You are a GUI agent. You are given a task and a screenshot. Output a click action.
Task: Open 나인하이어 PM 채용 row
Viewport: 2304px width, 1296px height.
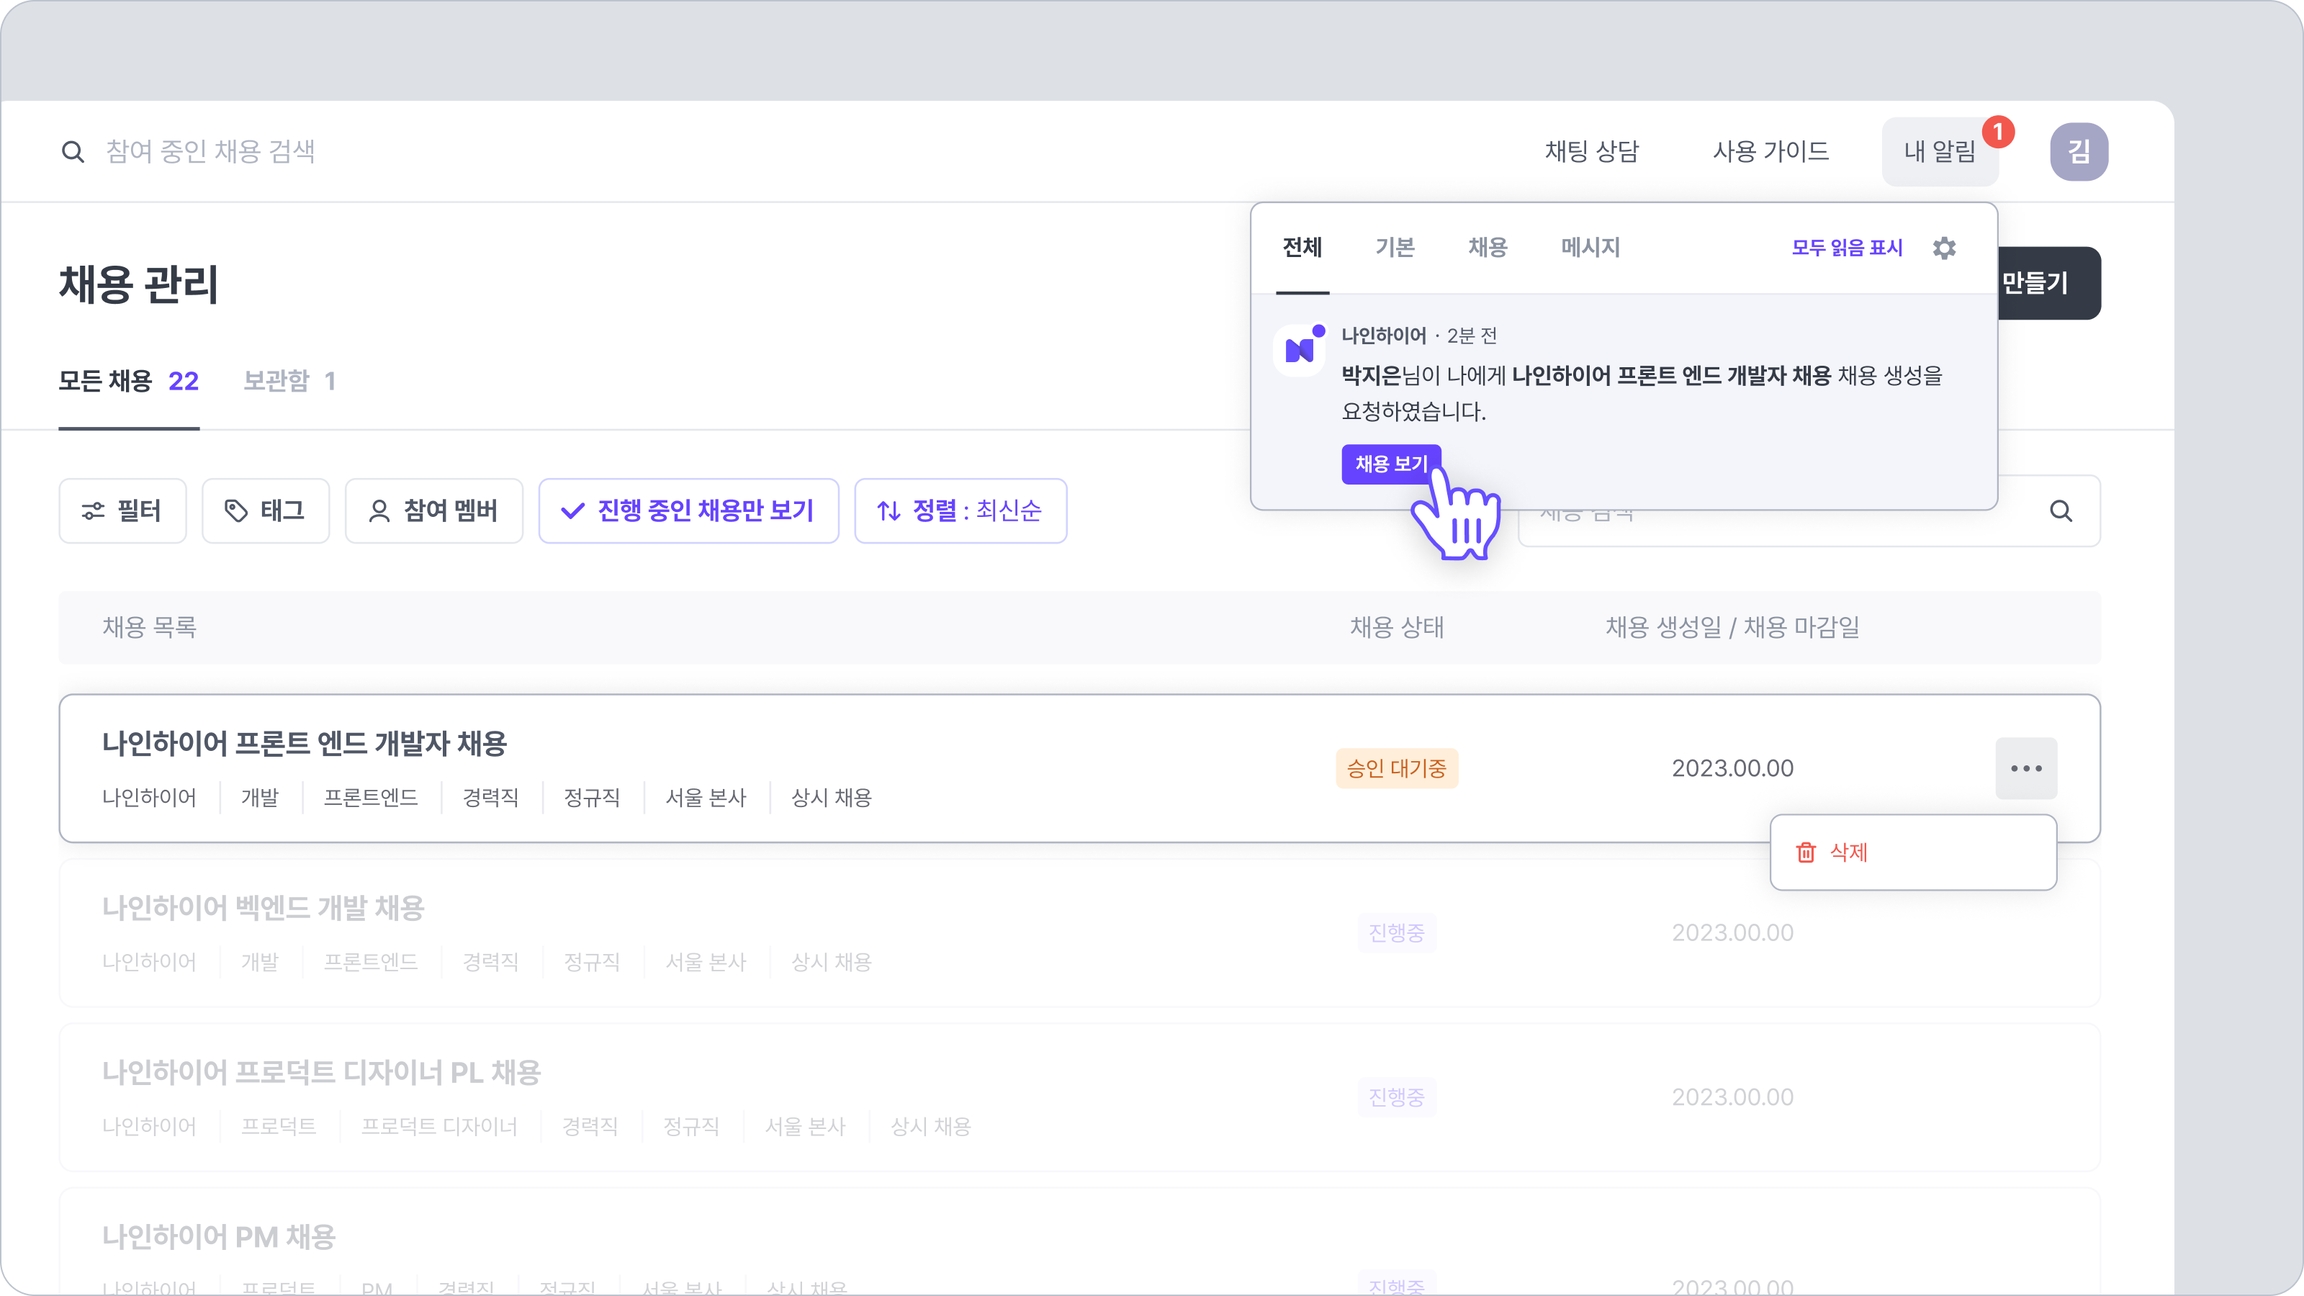(1079, 1242)
